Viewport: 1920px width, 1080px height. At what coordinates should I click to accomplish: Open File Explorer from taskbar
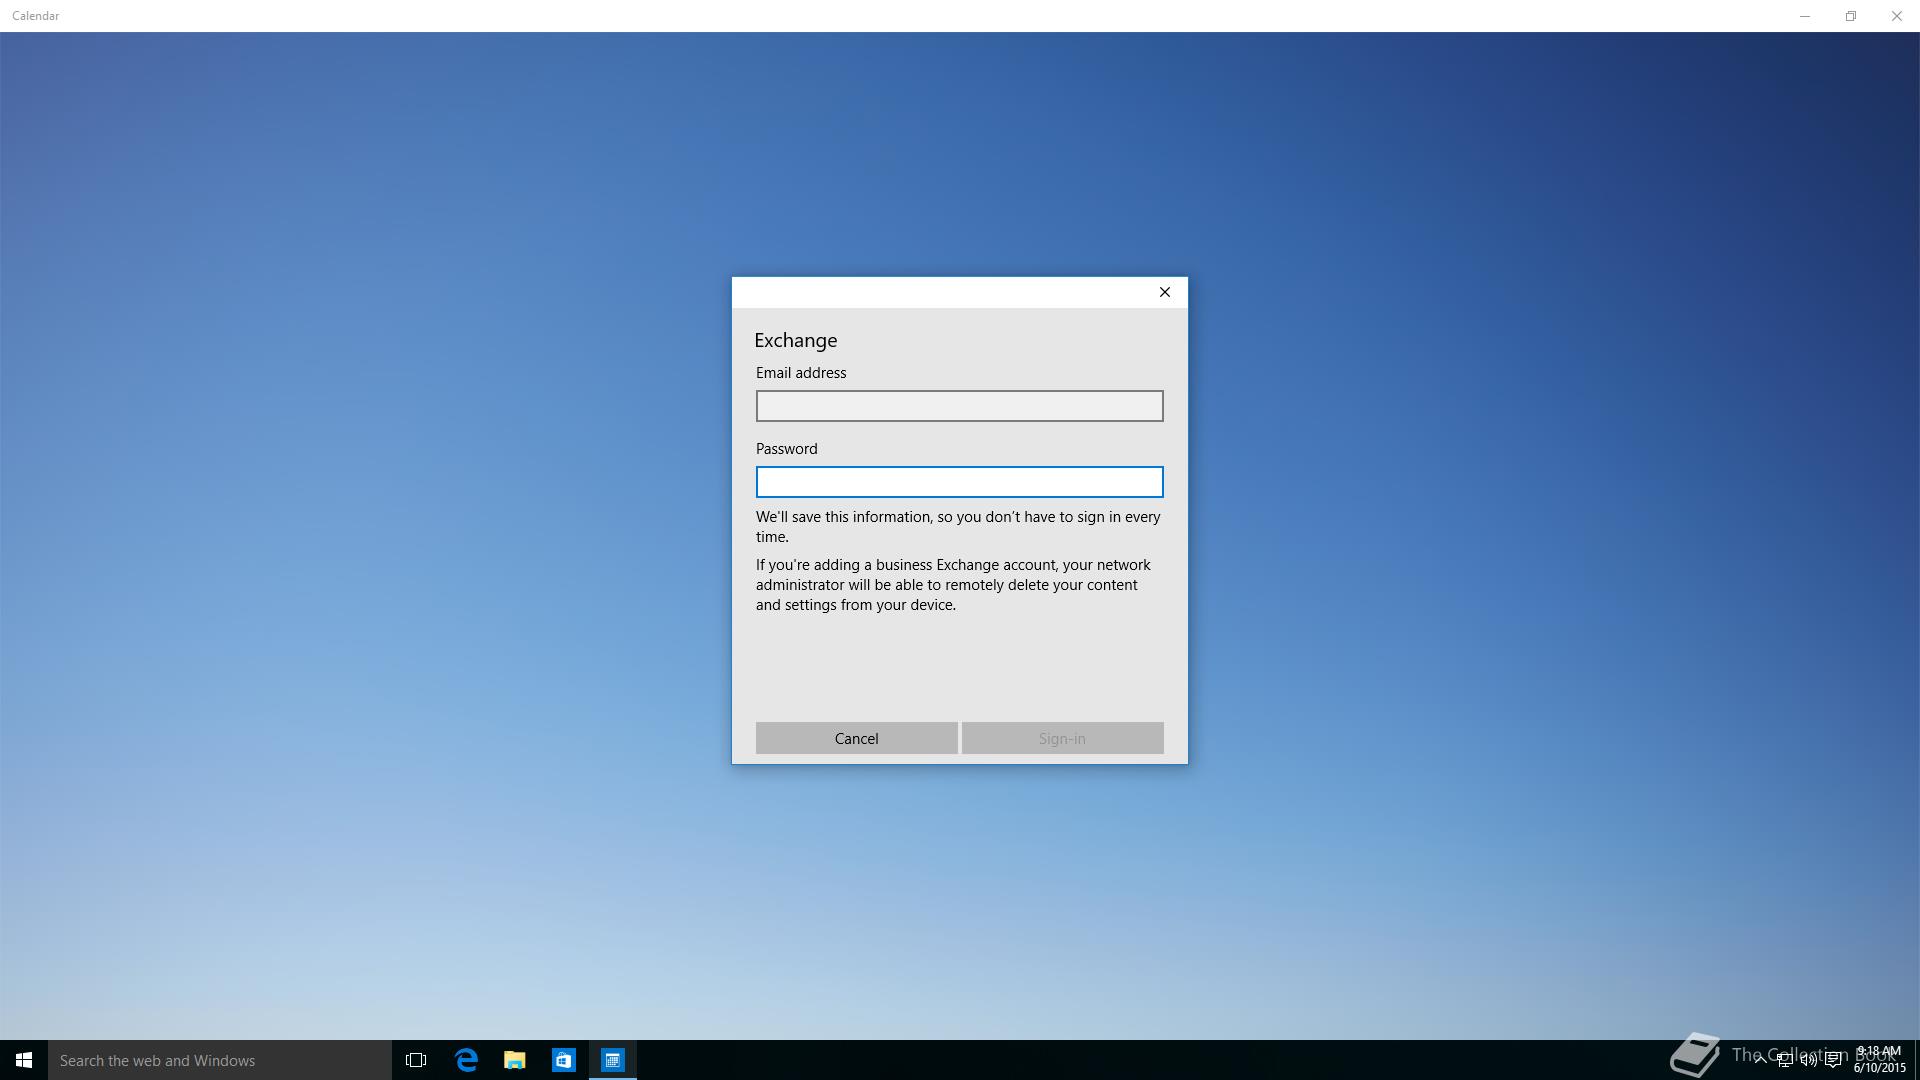pyautogui.click(x=515, y=1060)
